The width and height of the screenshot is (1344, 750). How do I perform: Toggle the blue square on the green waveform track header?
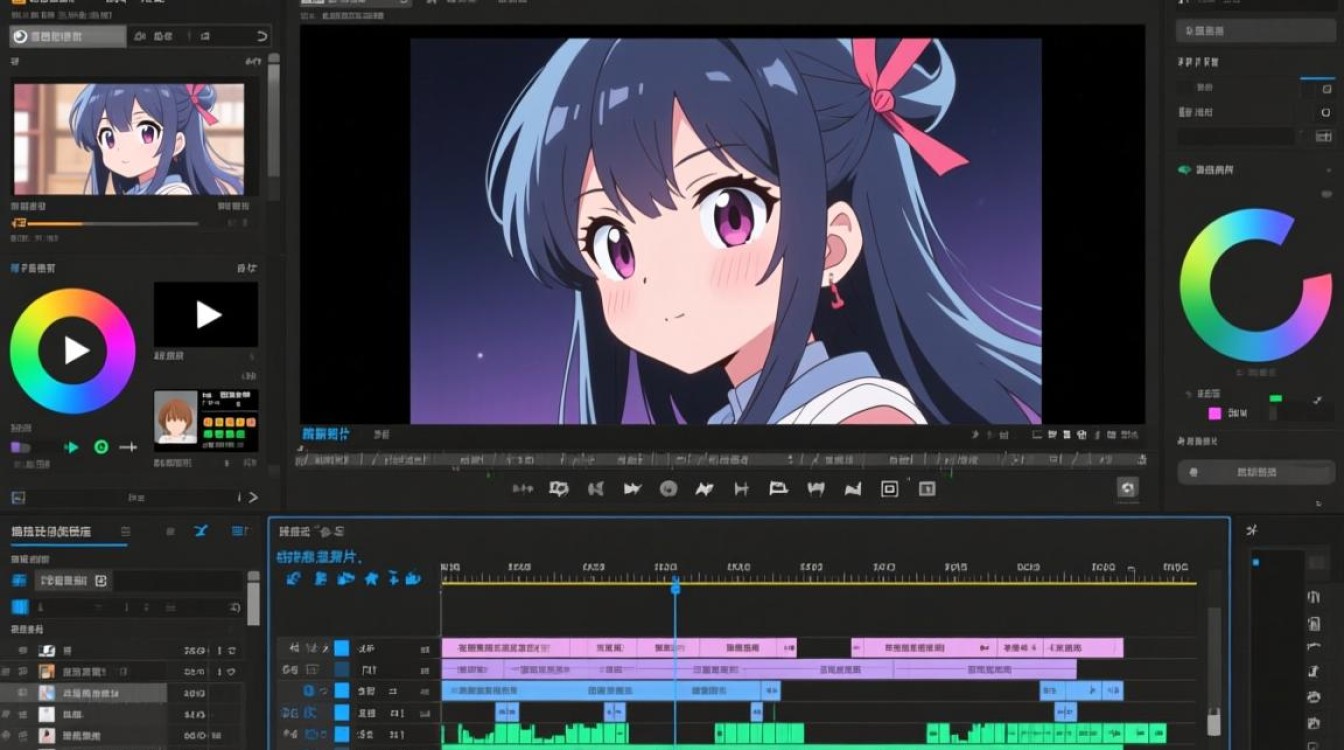click(341, 734)
